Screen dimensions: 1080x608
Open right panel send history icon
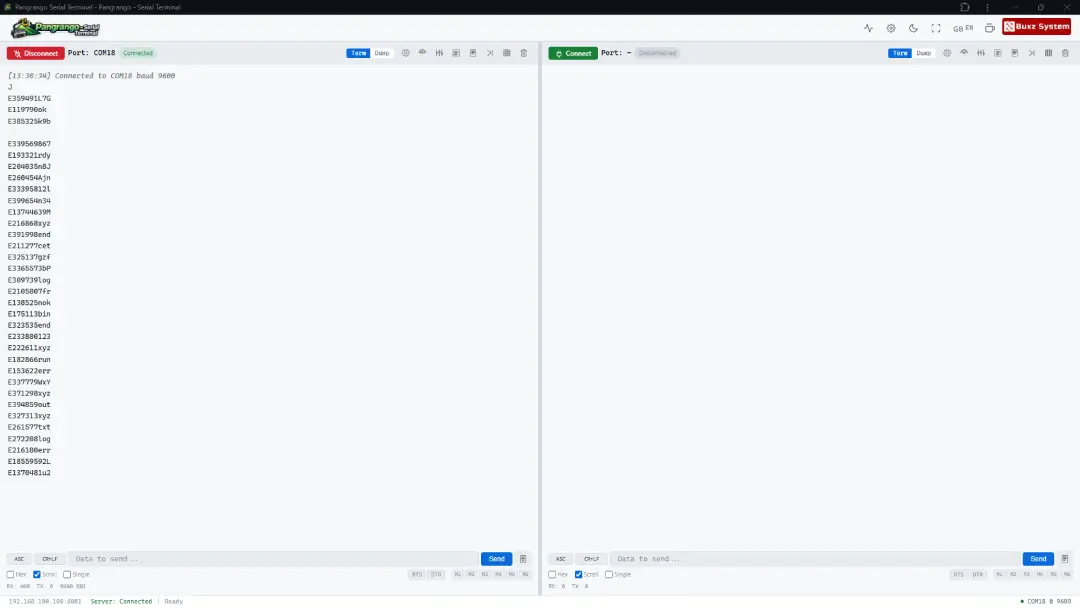1065,559
